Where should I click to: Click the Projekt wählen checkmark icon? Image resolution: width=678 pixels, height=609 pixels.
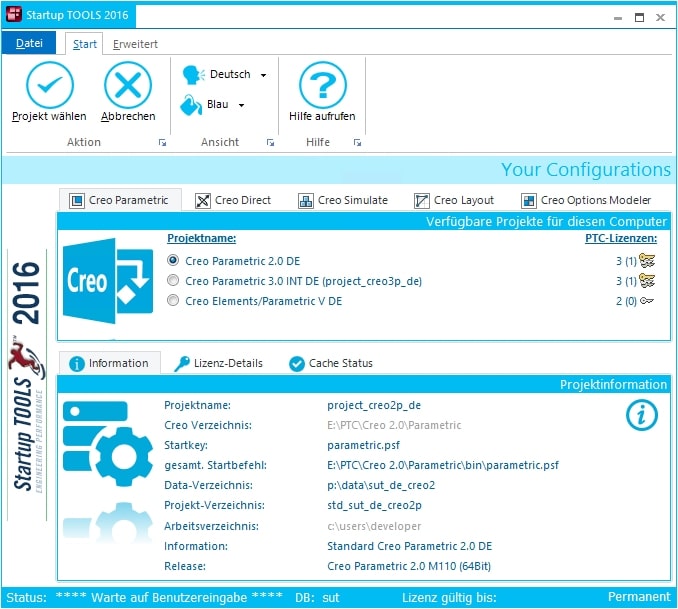point(50,85)
